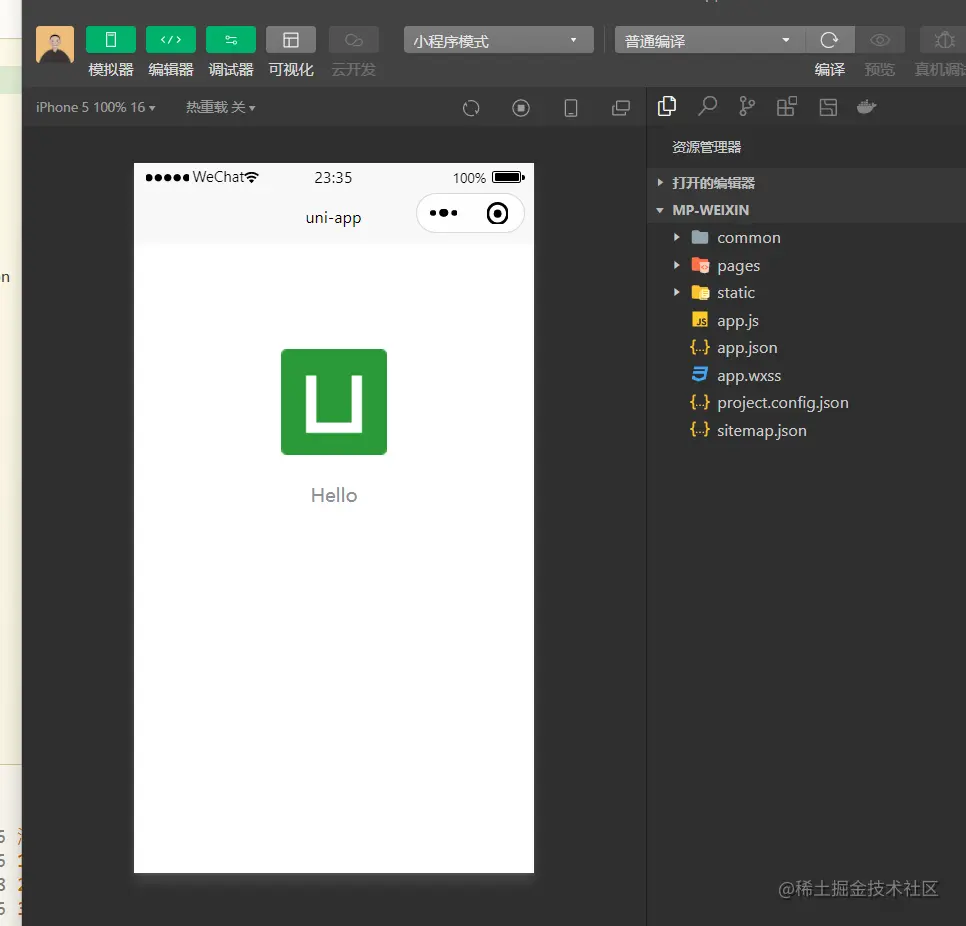Open the explorer files icon in editor sidebar

(667, 107)
